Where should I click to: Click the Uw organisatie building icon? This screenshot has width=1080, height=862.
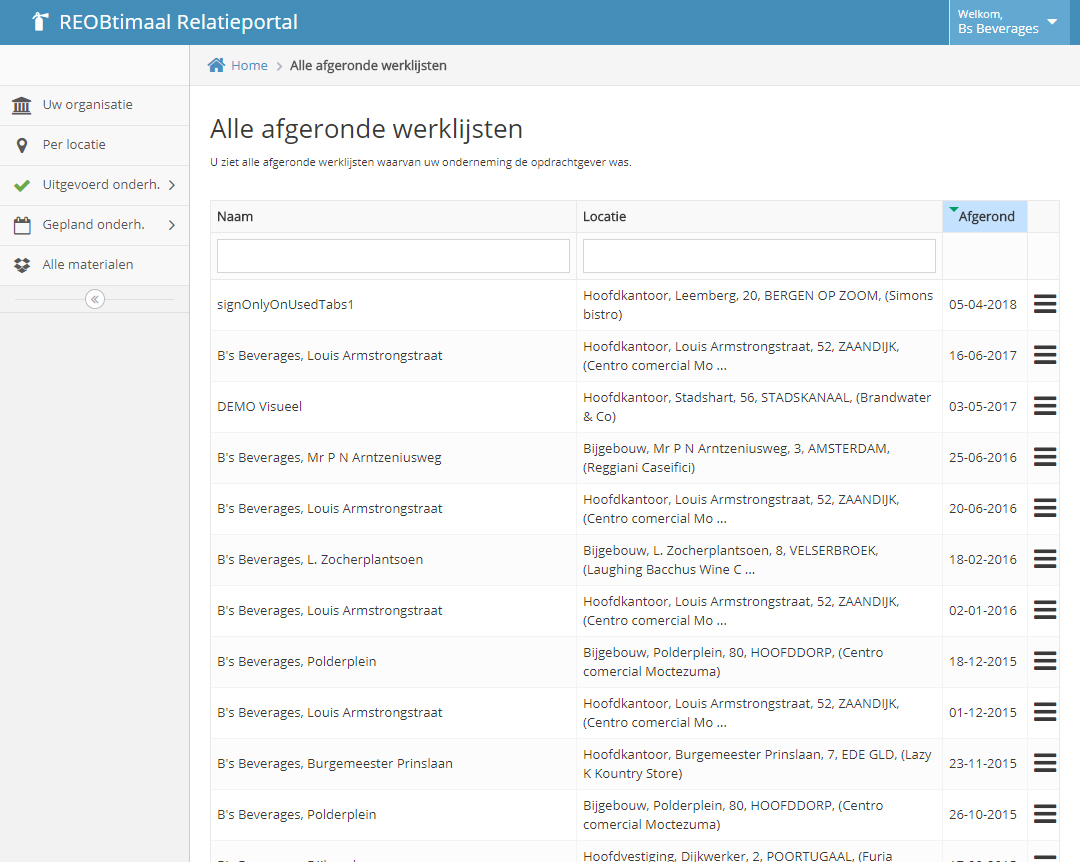point(21,105)
